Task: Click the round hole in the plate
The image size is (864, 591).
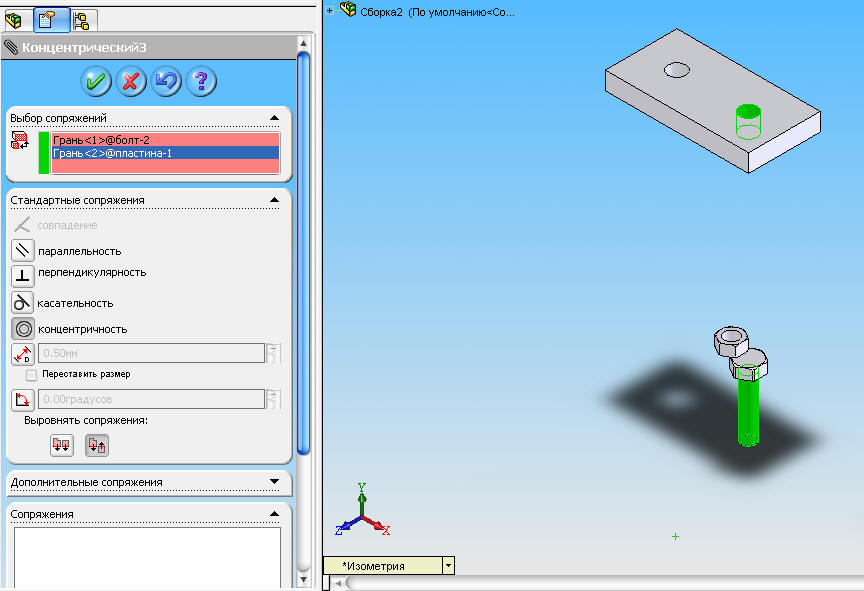Action: pos(677,71)
